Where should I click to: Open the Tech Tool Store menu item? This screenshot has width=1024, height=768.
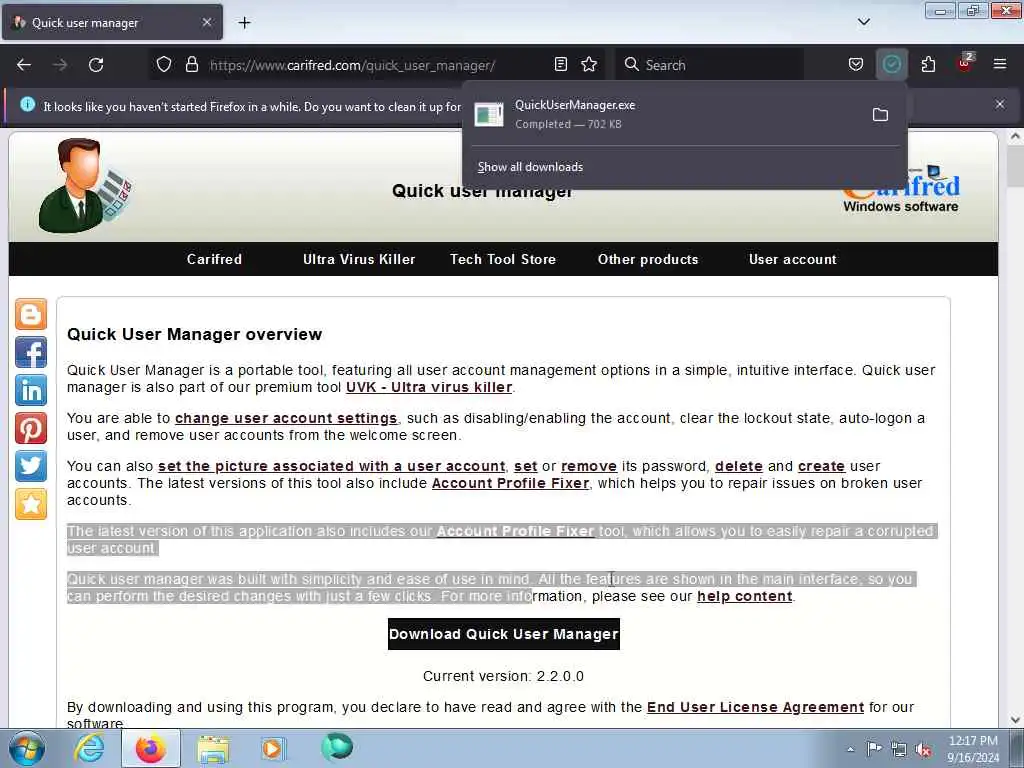pyautogui.click(x=503, y=259)
